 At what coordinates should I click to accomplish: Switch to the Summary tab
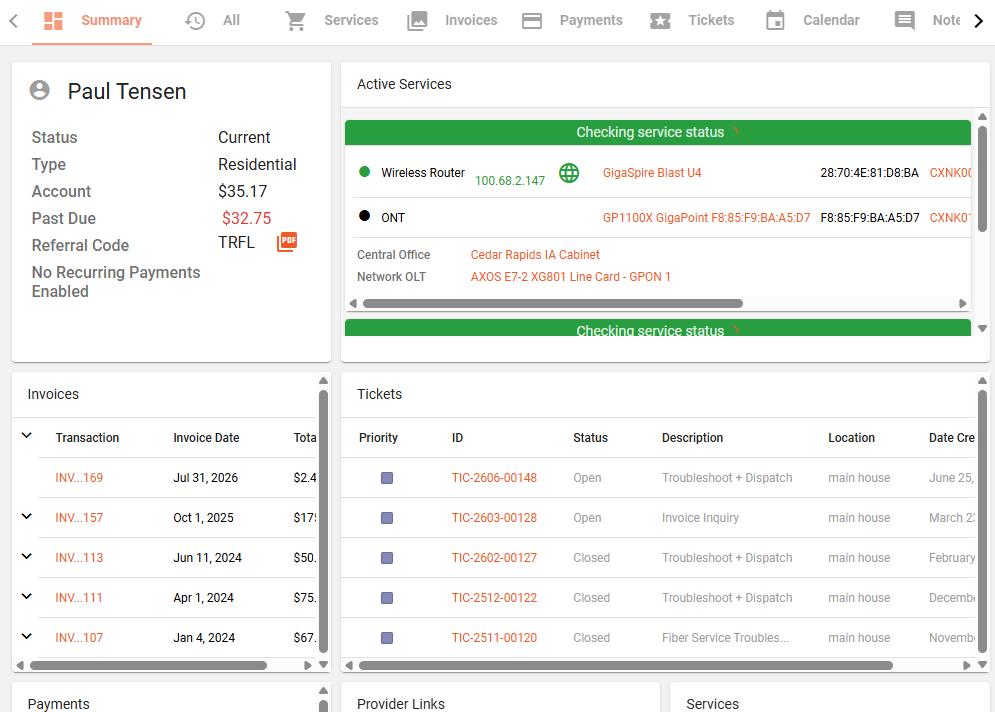pyautogui.click(x=92, y=21)
